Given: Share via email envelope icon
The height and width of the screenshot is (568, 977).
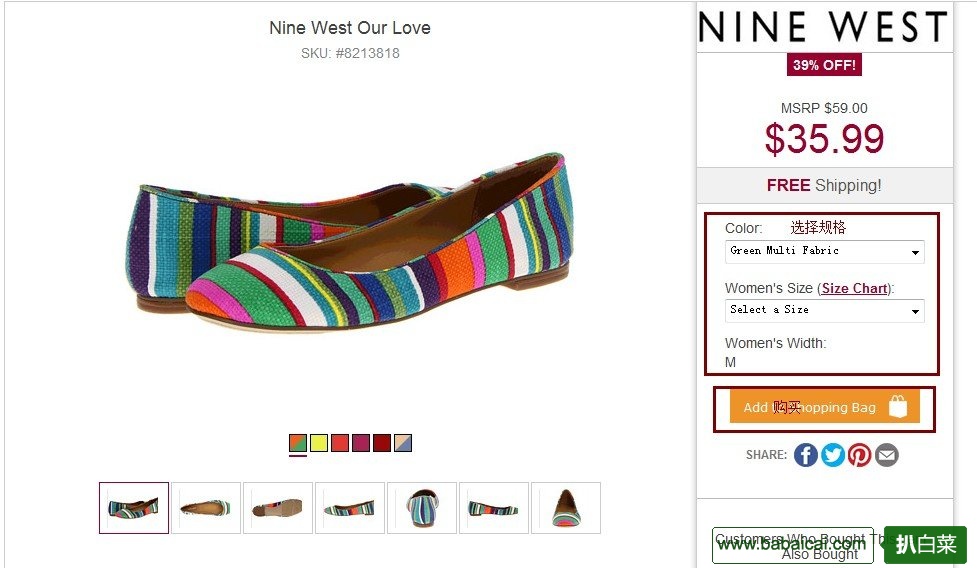Looking at the screenshot, I should [x=887, y=455].
